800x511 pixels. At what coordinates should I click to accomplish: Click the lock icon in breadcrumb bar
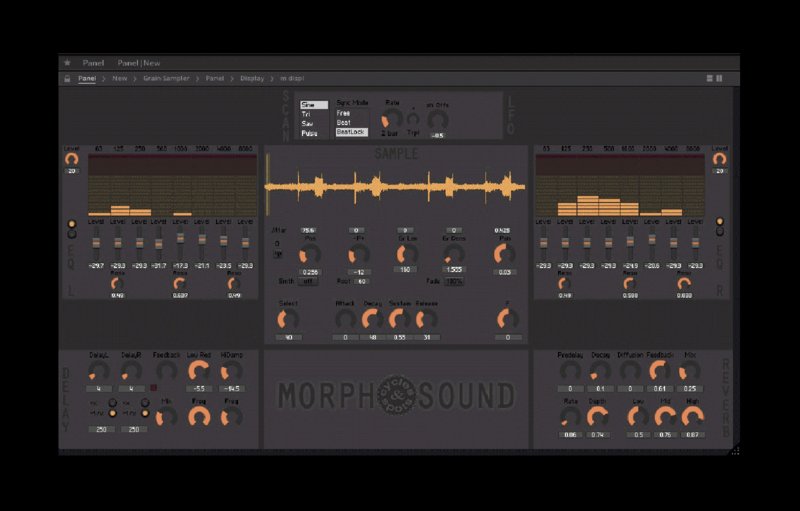(x=67, y=79)
